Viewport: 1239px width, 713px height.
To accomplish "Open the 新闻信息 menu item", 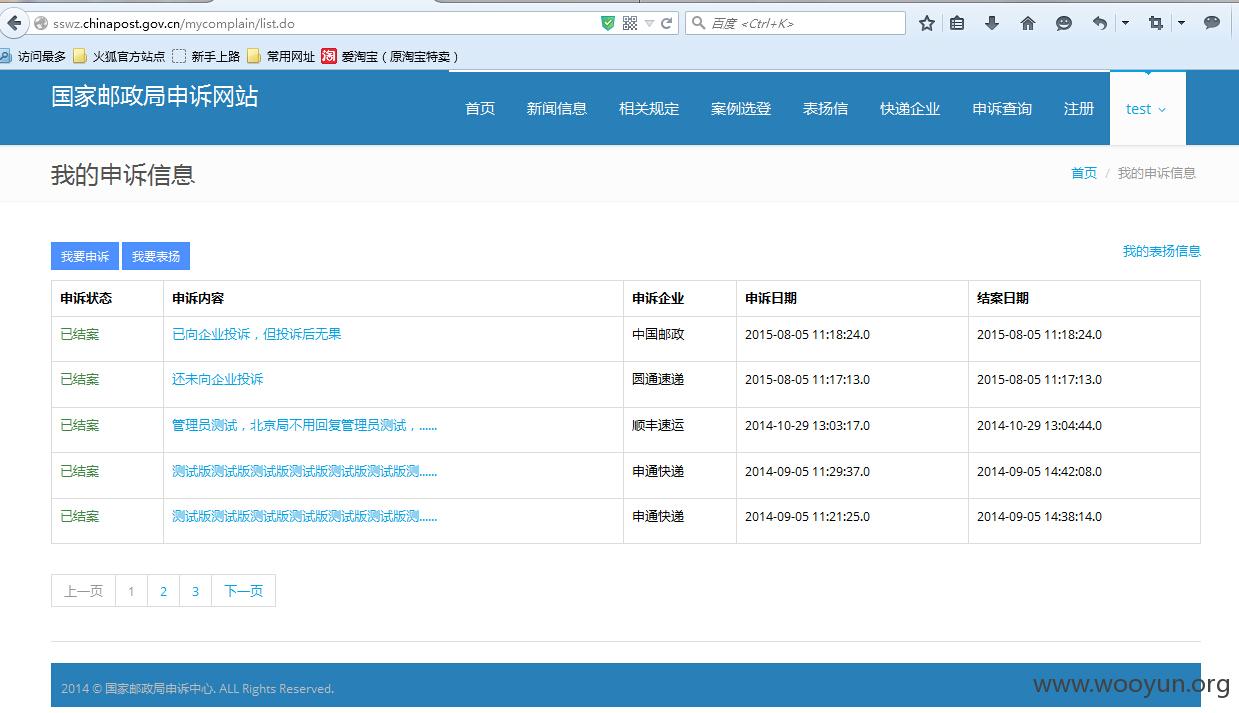I will click(557, 109).
